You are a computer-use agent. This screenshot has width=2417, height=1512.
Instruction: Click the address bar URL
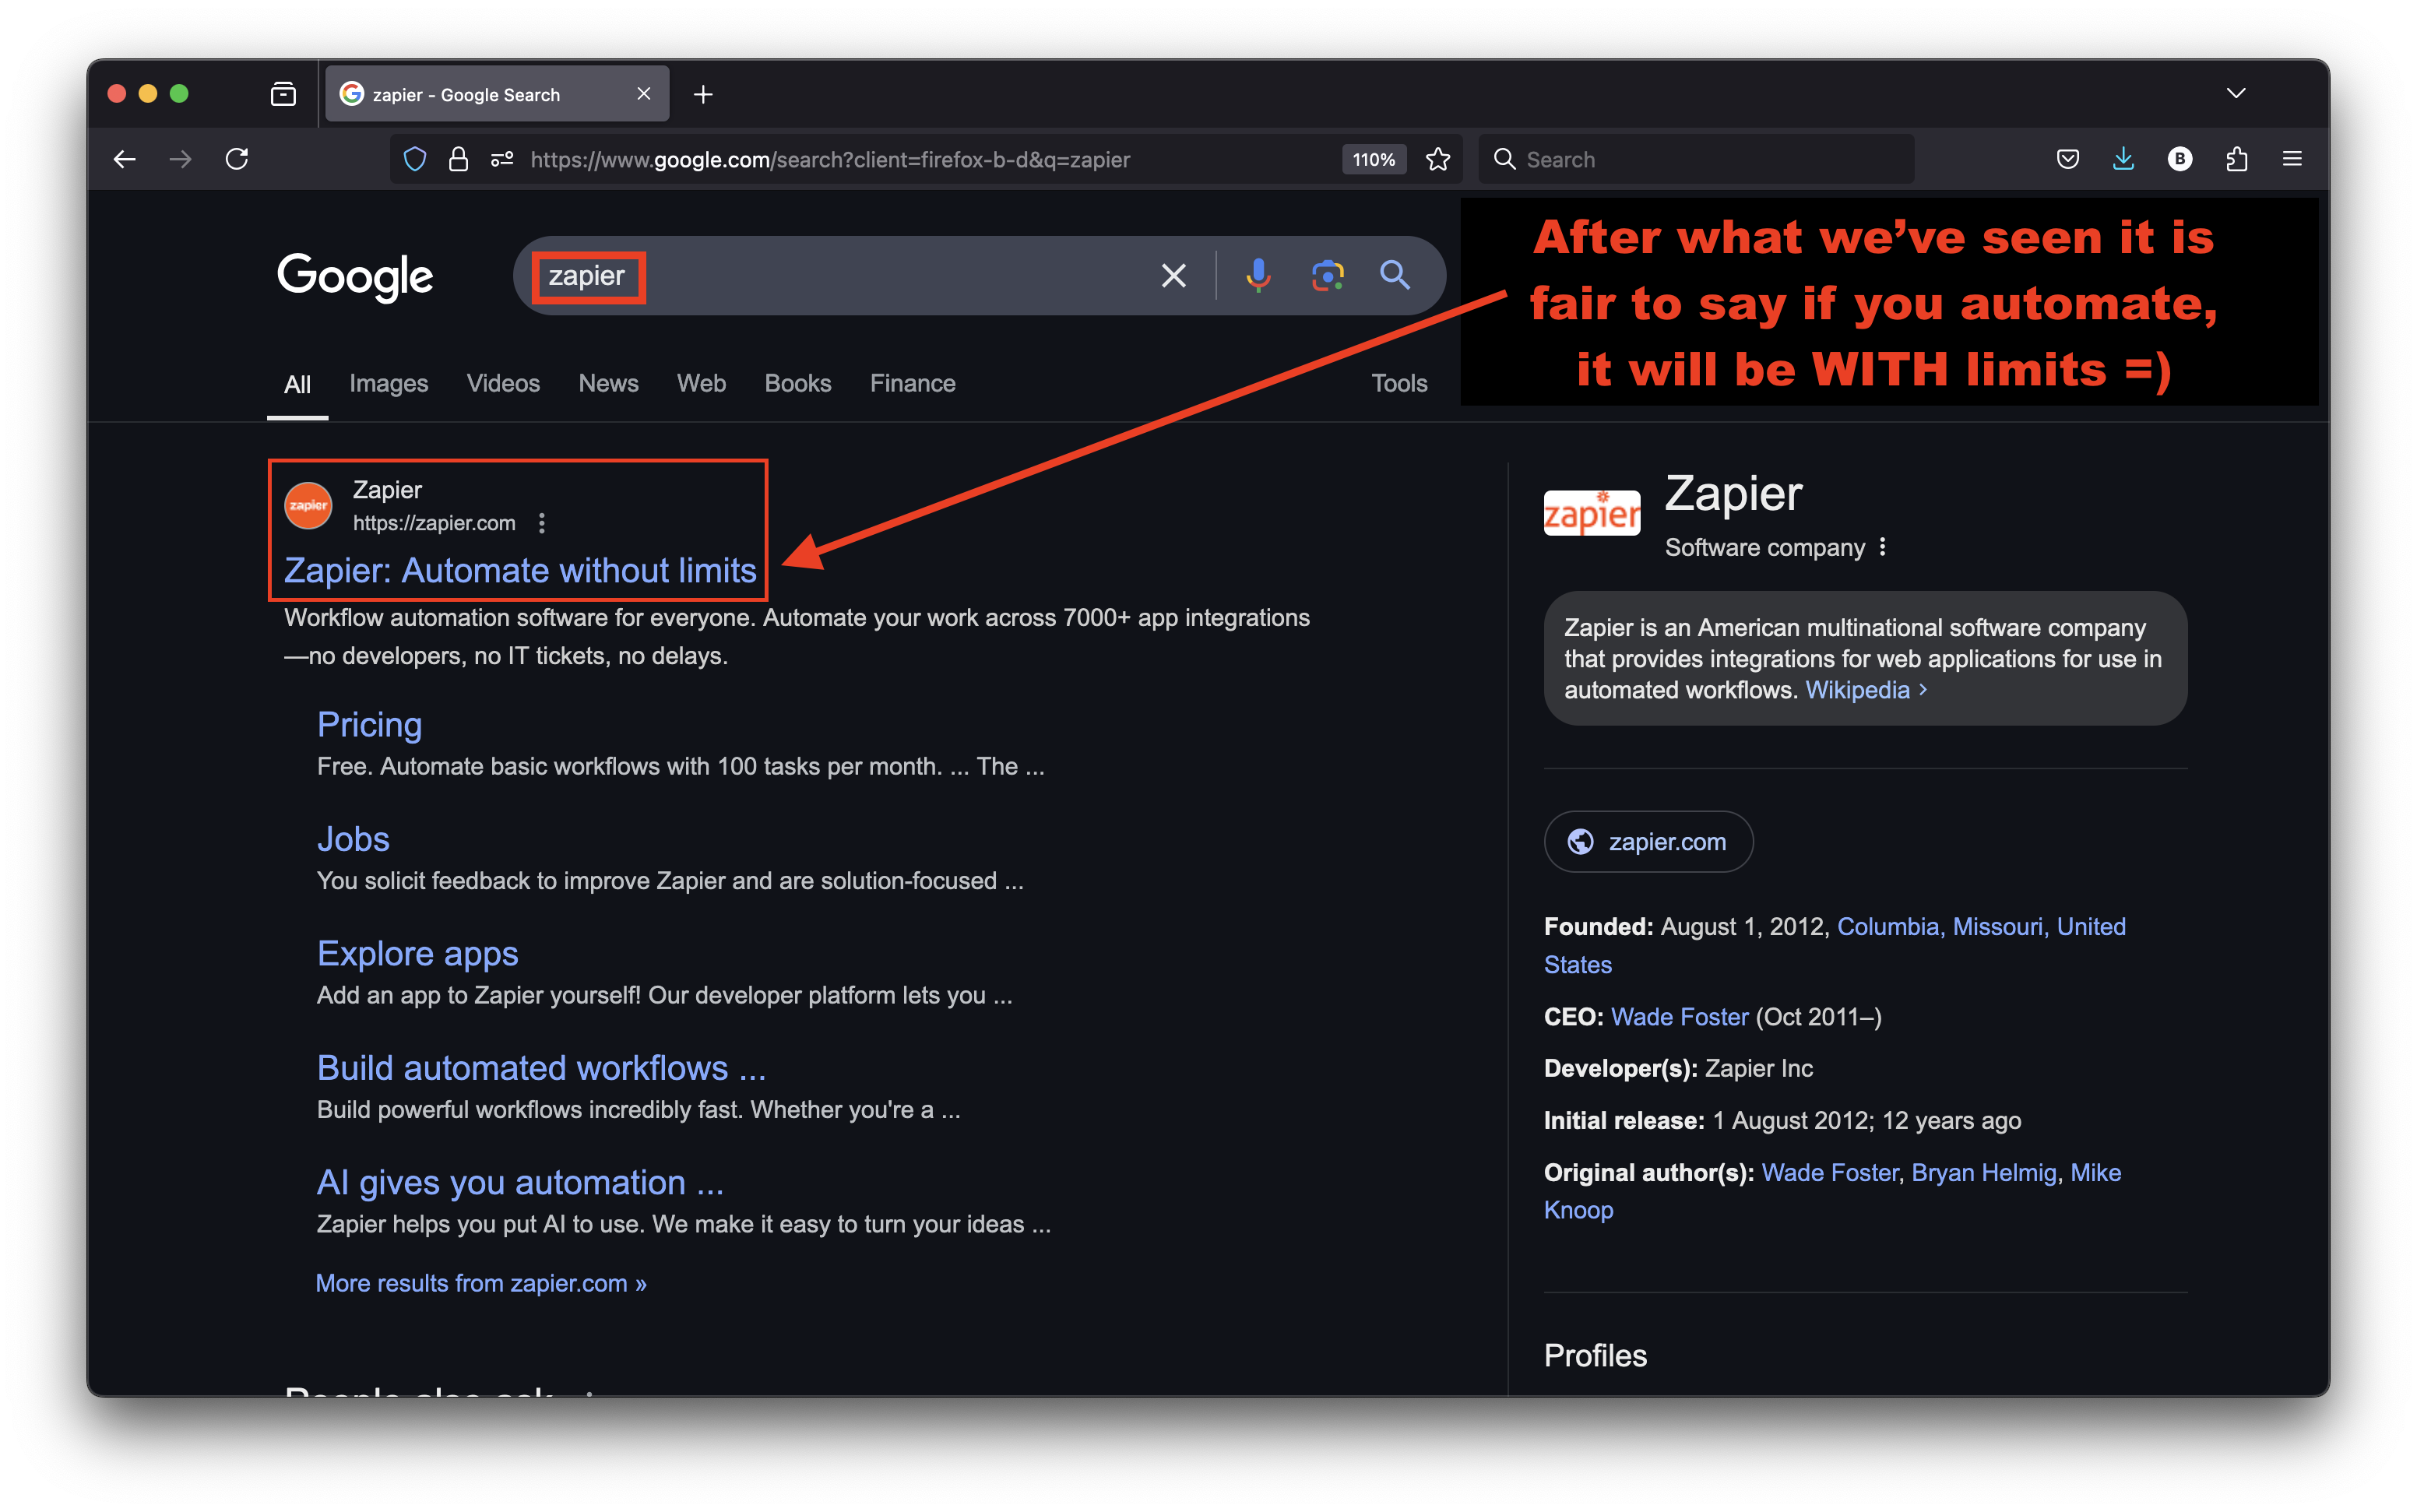point(830,159)
